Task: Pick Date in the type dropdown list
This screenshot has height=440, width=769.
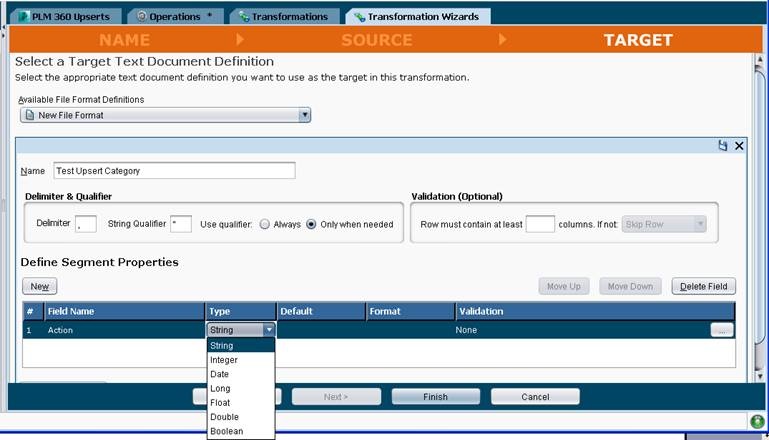Action: click(x=219, y=374)
